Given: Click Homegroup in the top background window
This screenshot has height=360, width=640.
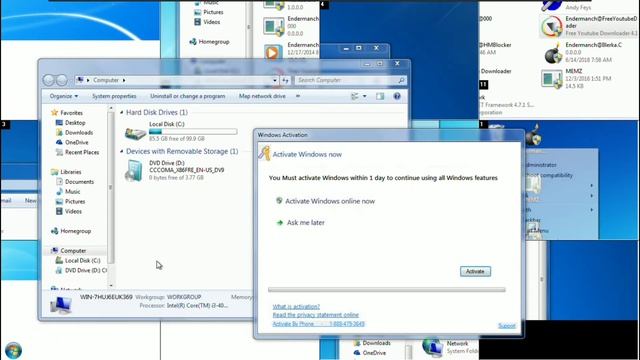Looking at the screenshot, I should click(213, 42).
